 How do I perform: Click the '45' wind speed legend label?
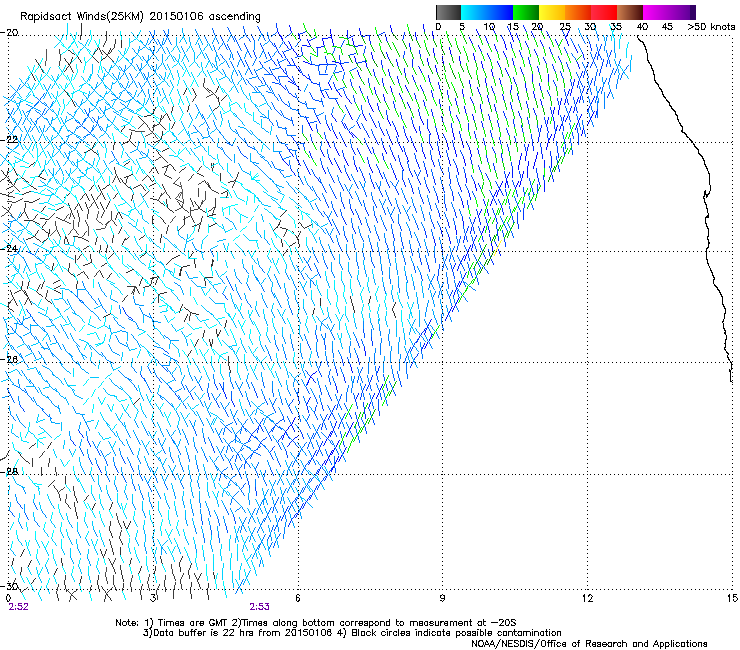667,27
